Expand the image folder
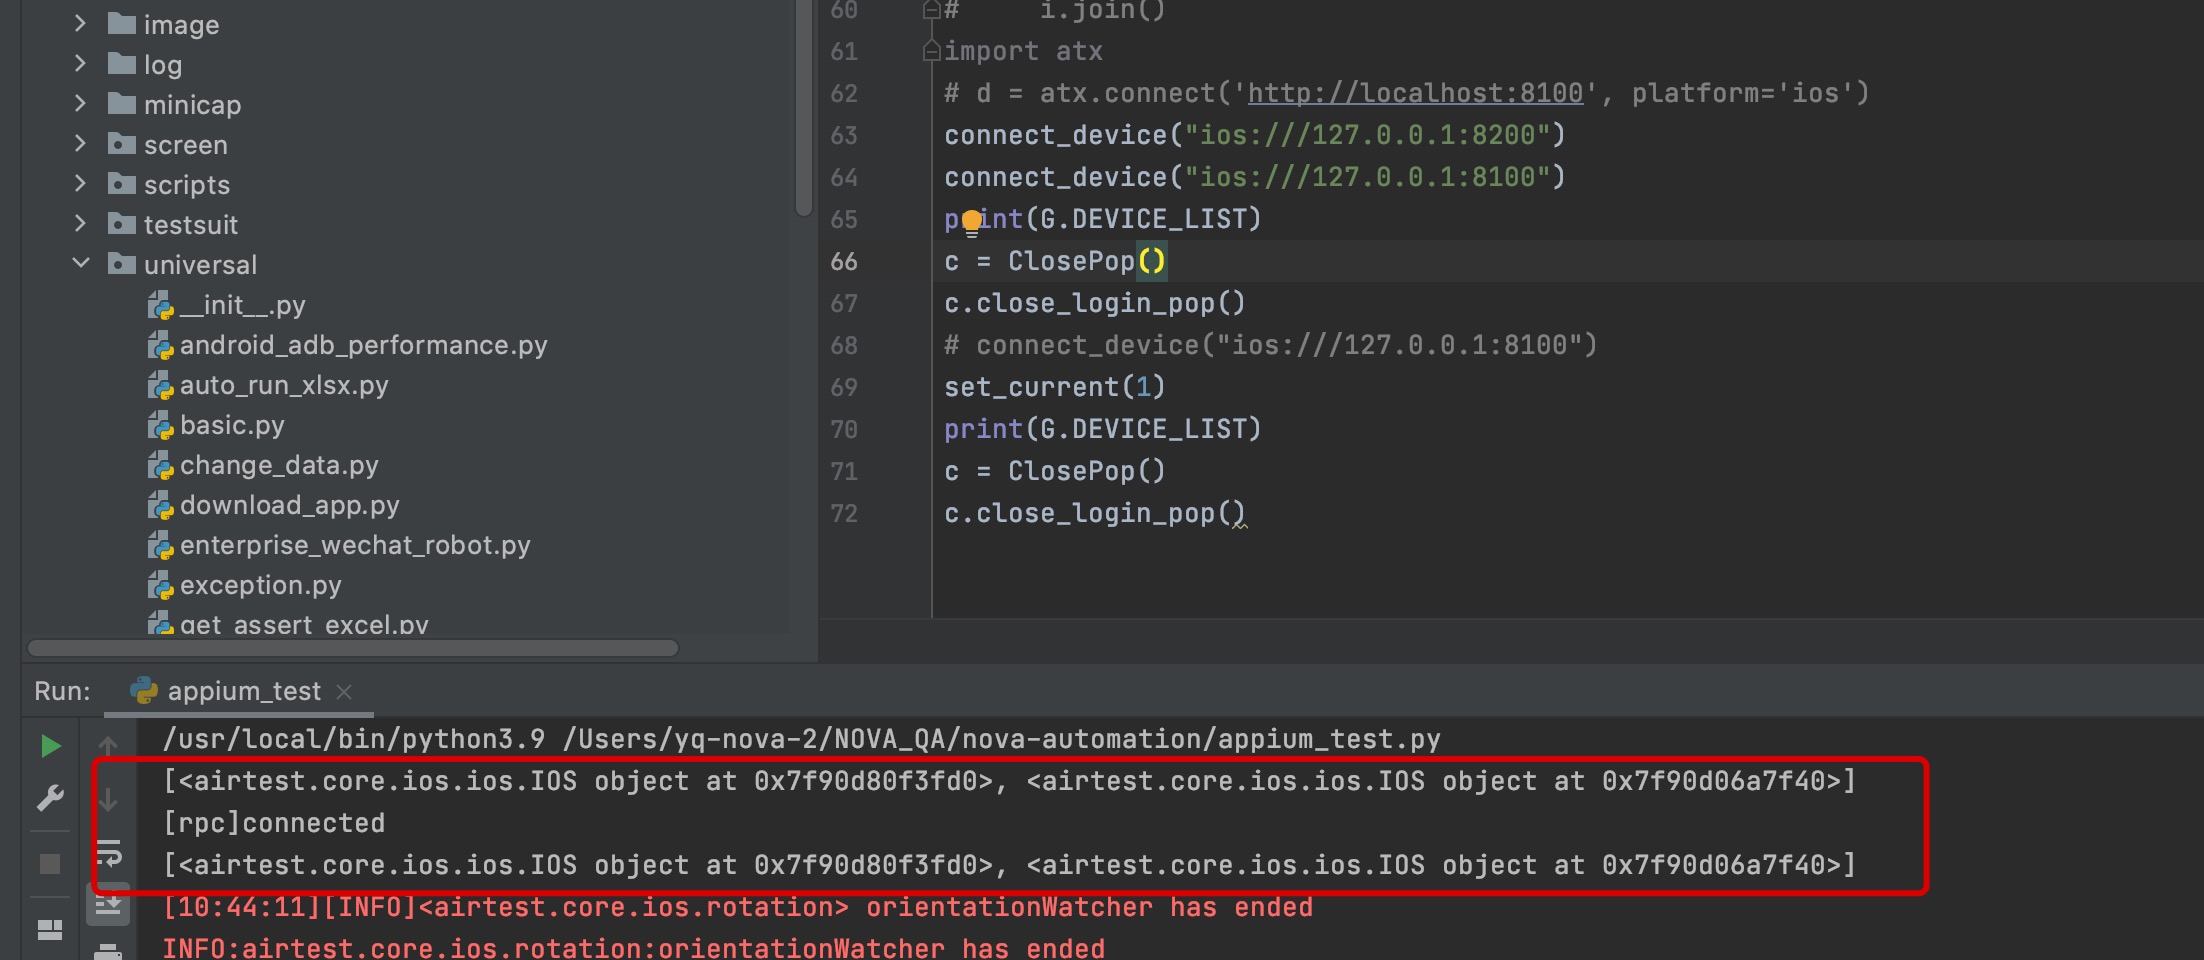The width and height of the screenshot is (2204, 960). coord(80,23)
